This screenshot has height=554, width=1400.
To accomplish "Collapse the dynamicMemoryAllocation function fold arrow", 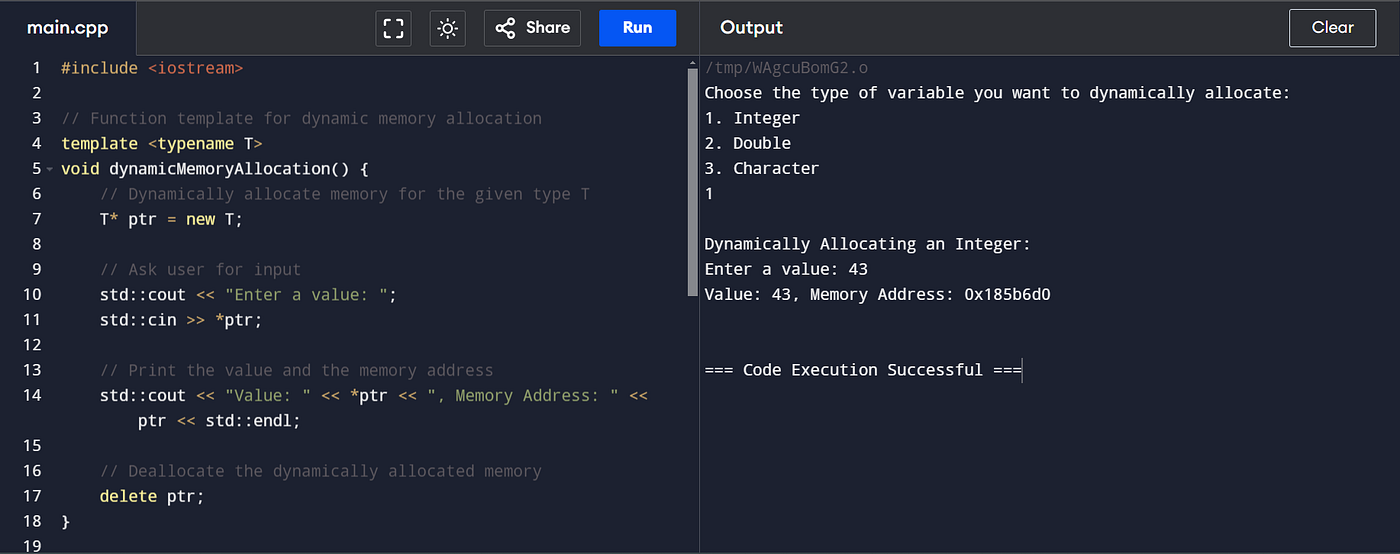I will click(49, 169).
